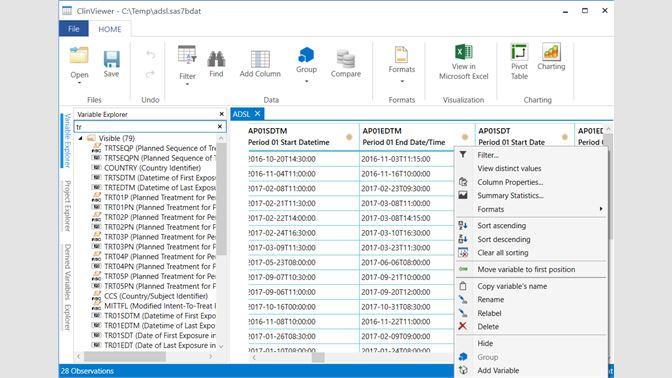Screen dimensions: 672x378
Task: Choose Hide in the context menu
Action: (x=485, y=343)
